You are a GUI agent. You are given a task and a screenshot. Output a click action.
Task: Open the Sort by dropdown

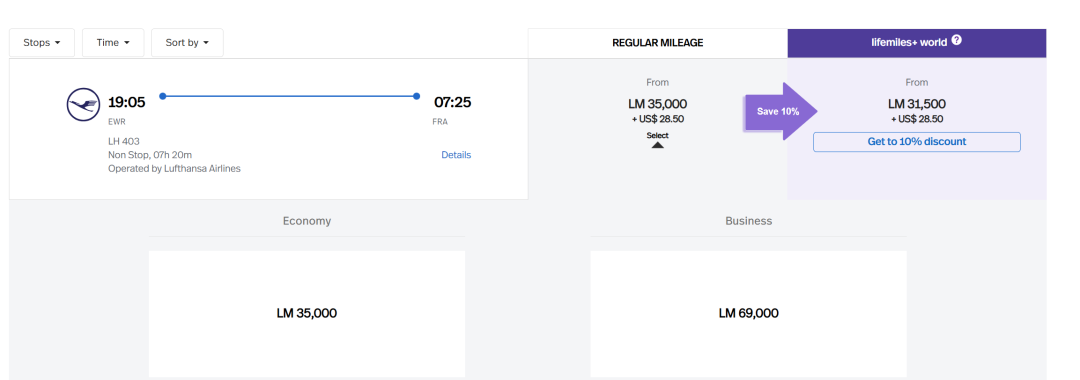[x=187, y=43]
